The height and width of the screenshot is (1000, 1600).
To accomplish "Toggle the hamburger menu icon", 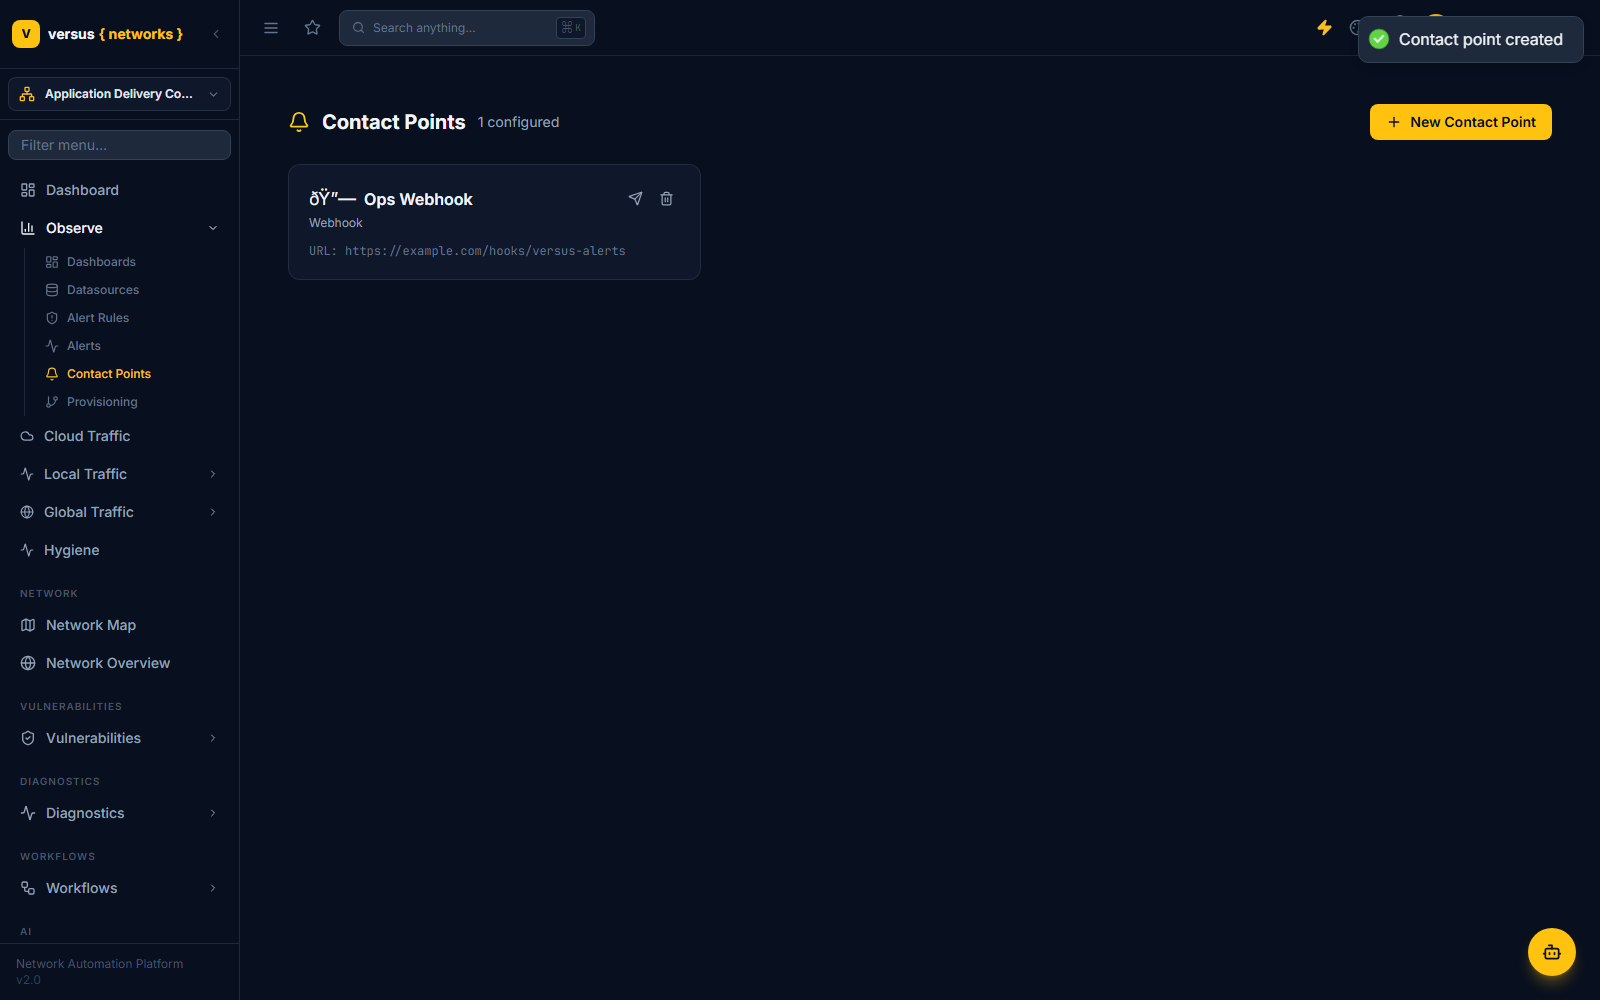I will click(271, 28).
